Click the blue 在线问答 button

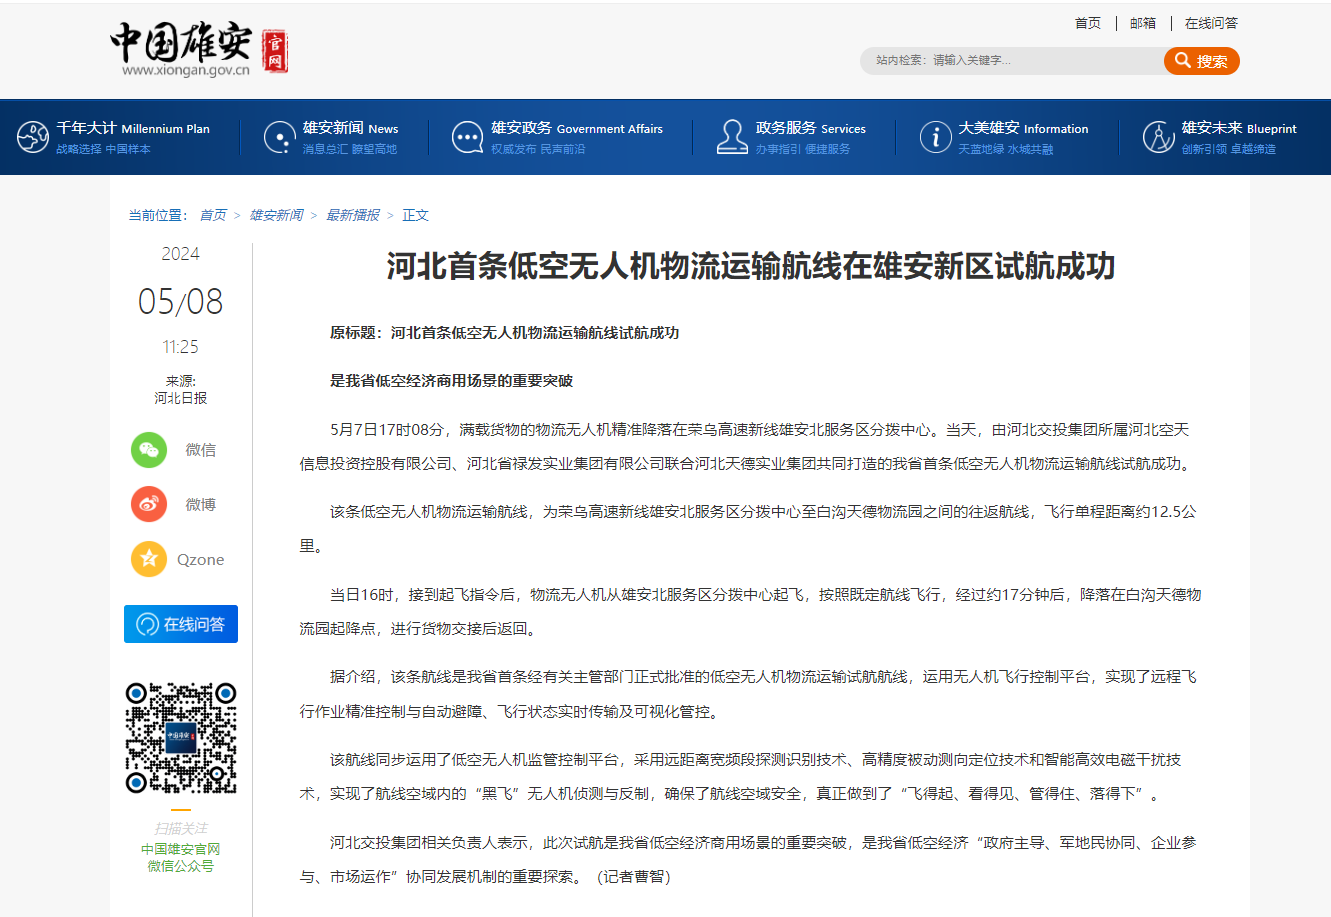coord(181,624)
